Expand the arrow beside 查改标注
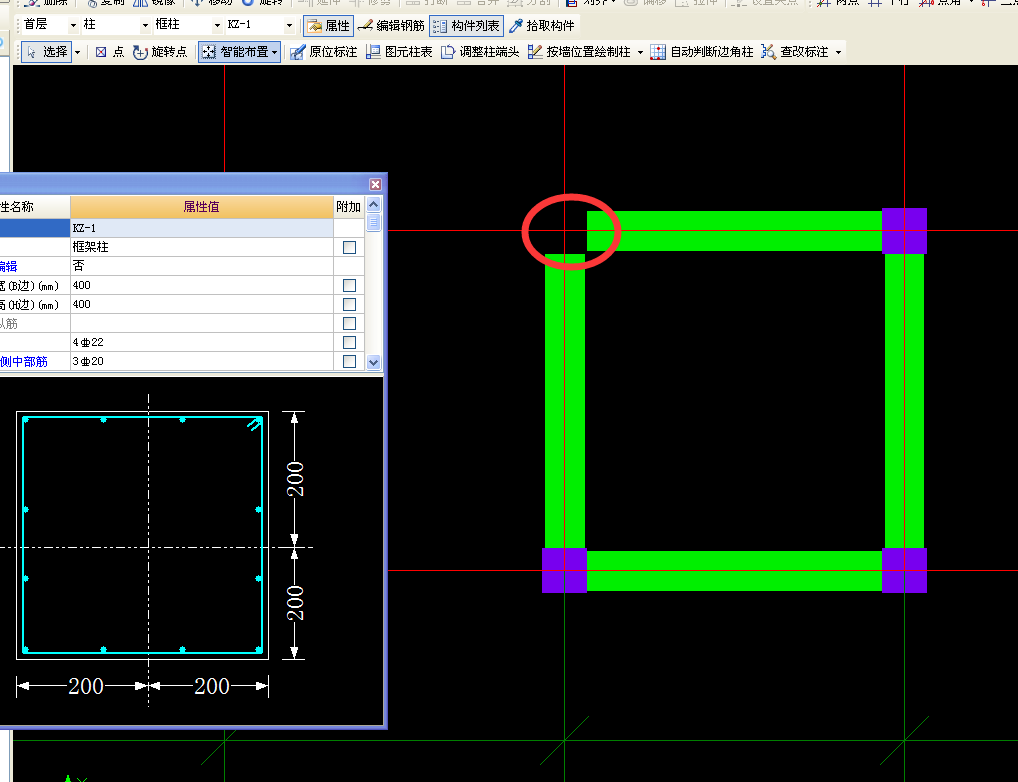 point(838,52)
